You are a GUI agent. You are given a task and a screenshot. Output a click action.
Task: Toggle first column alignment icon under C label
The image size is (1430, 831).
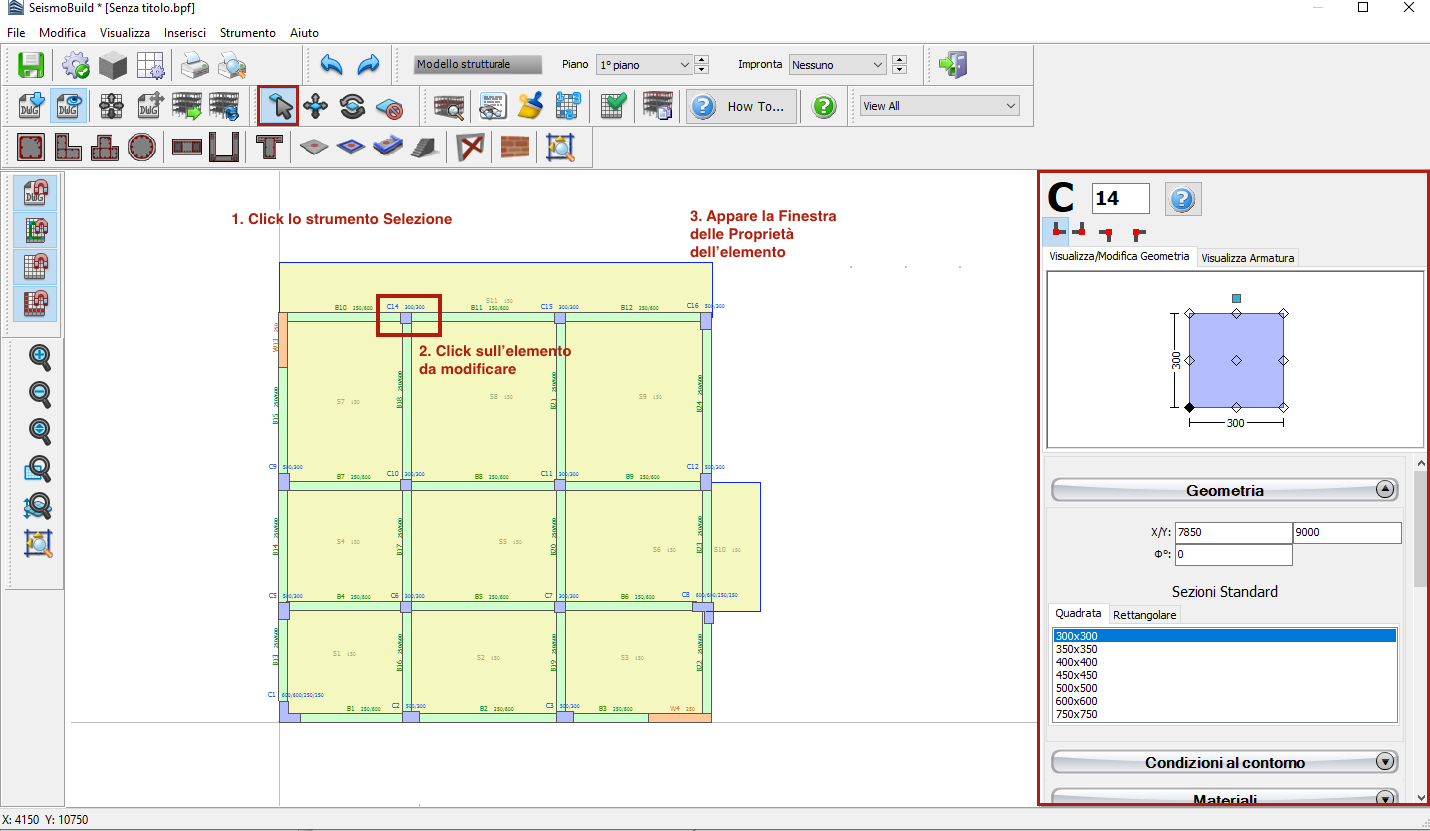1056,232
